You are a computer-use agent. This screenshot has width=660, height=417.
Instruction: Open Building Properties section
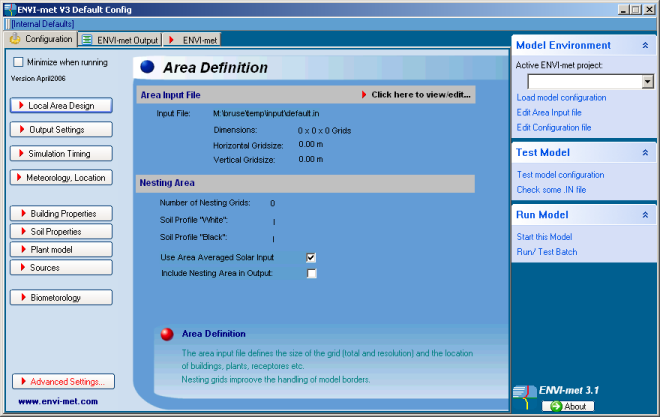61,213
